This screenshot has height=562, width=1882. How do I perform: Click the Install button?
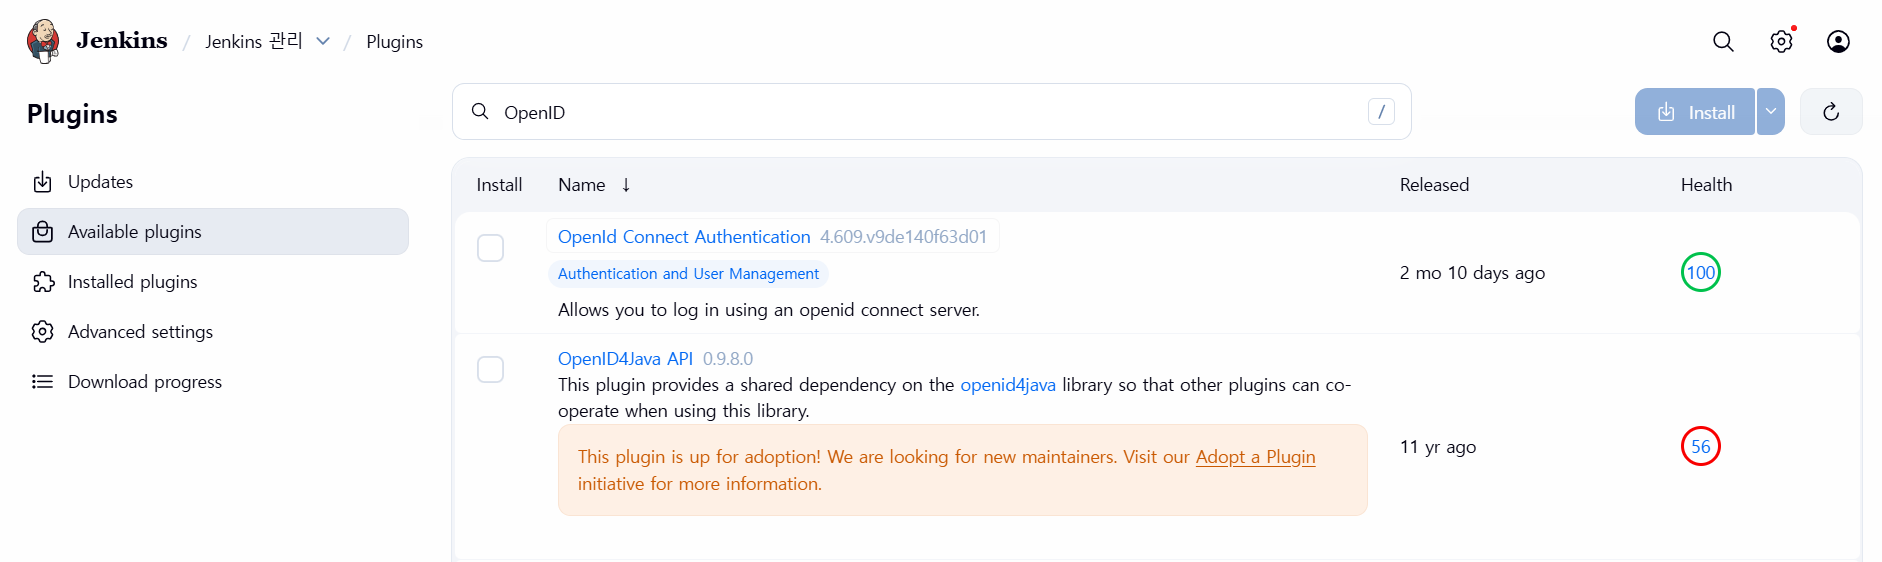pyautogui.click(x=1695, y=112)
